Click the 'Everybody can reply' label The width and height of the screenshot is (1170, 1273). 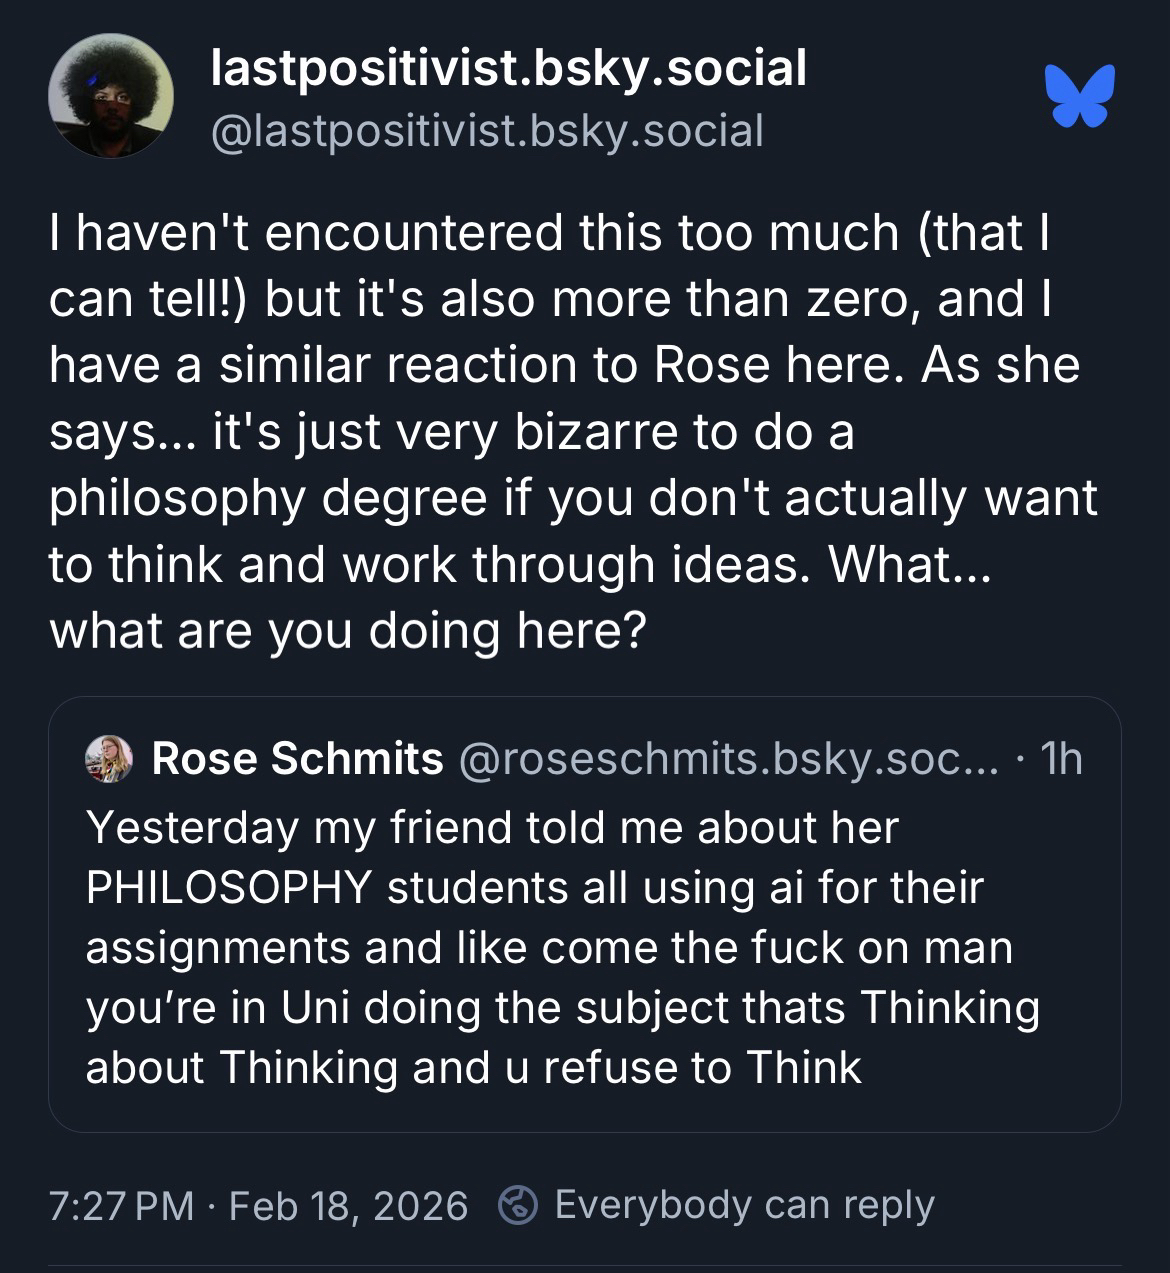coord(744,1205)
